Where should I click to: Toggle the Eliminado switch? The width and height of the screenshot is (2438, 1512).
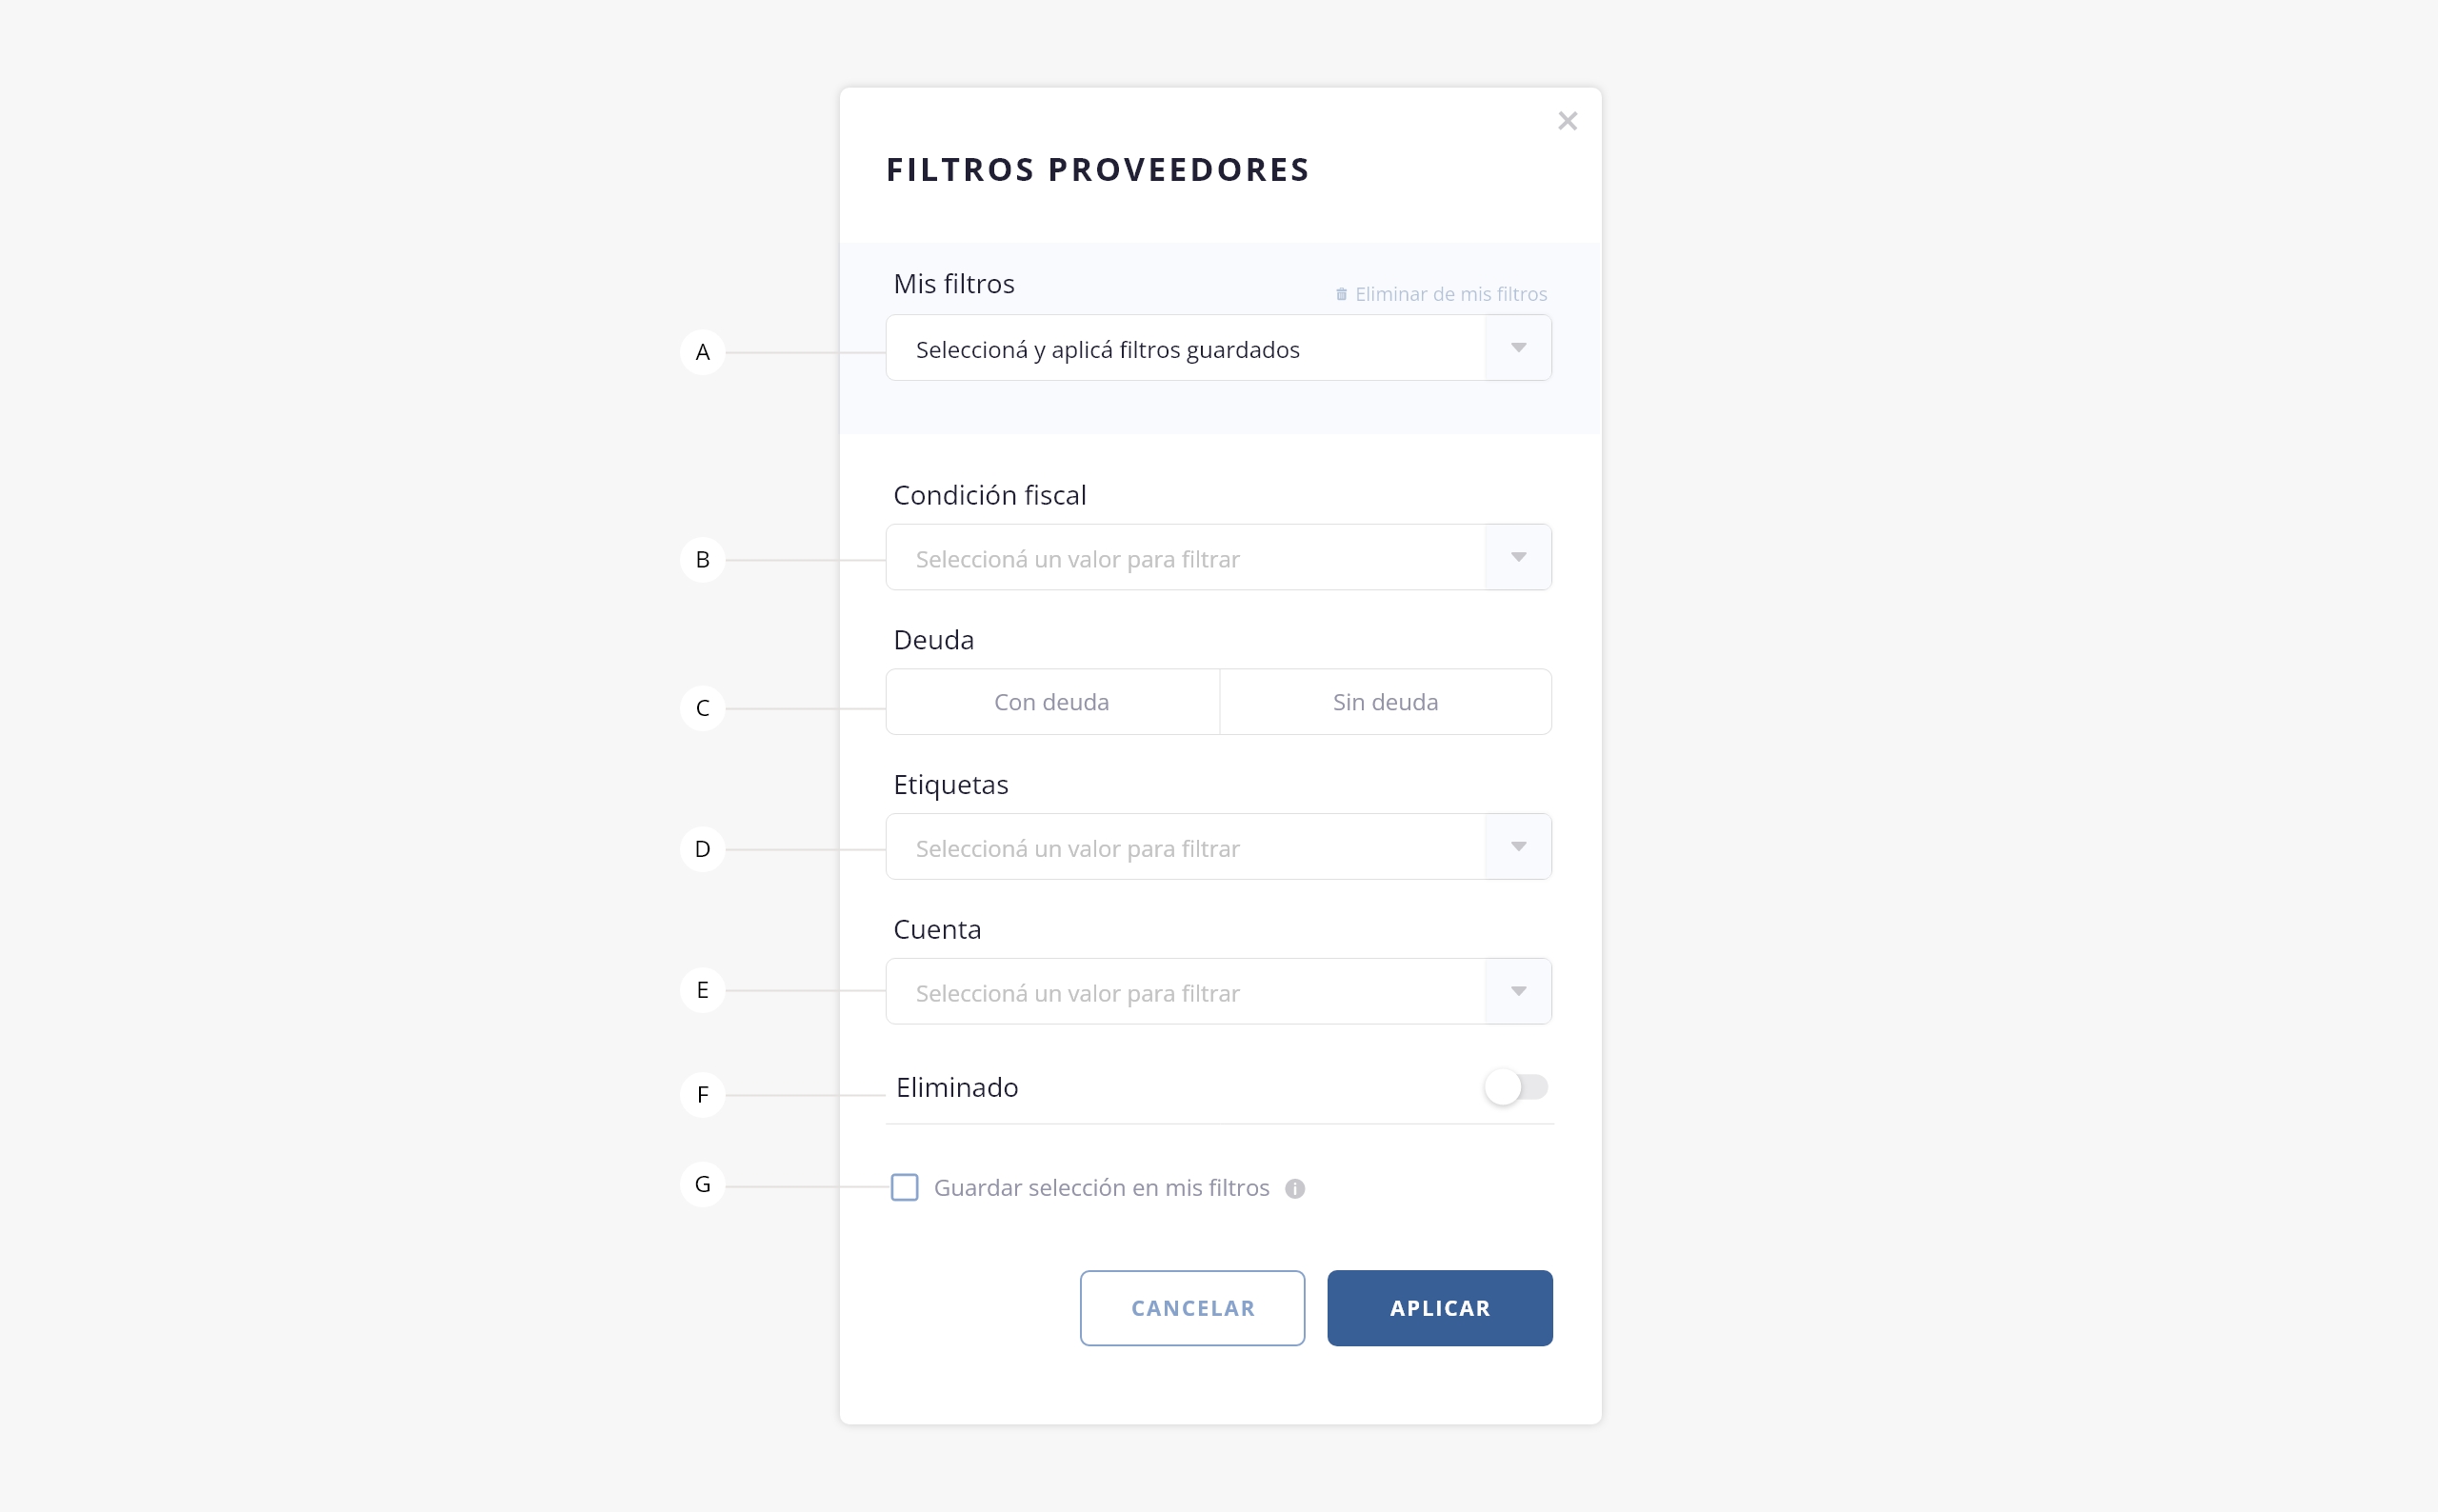click(1516, 1087)
